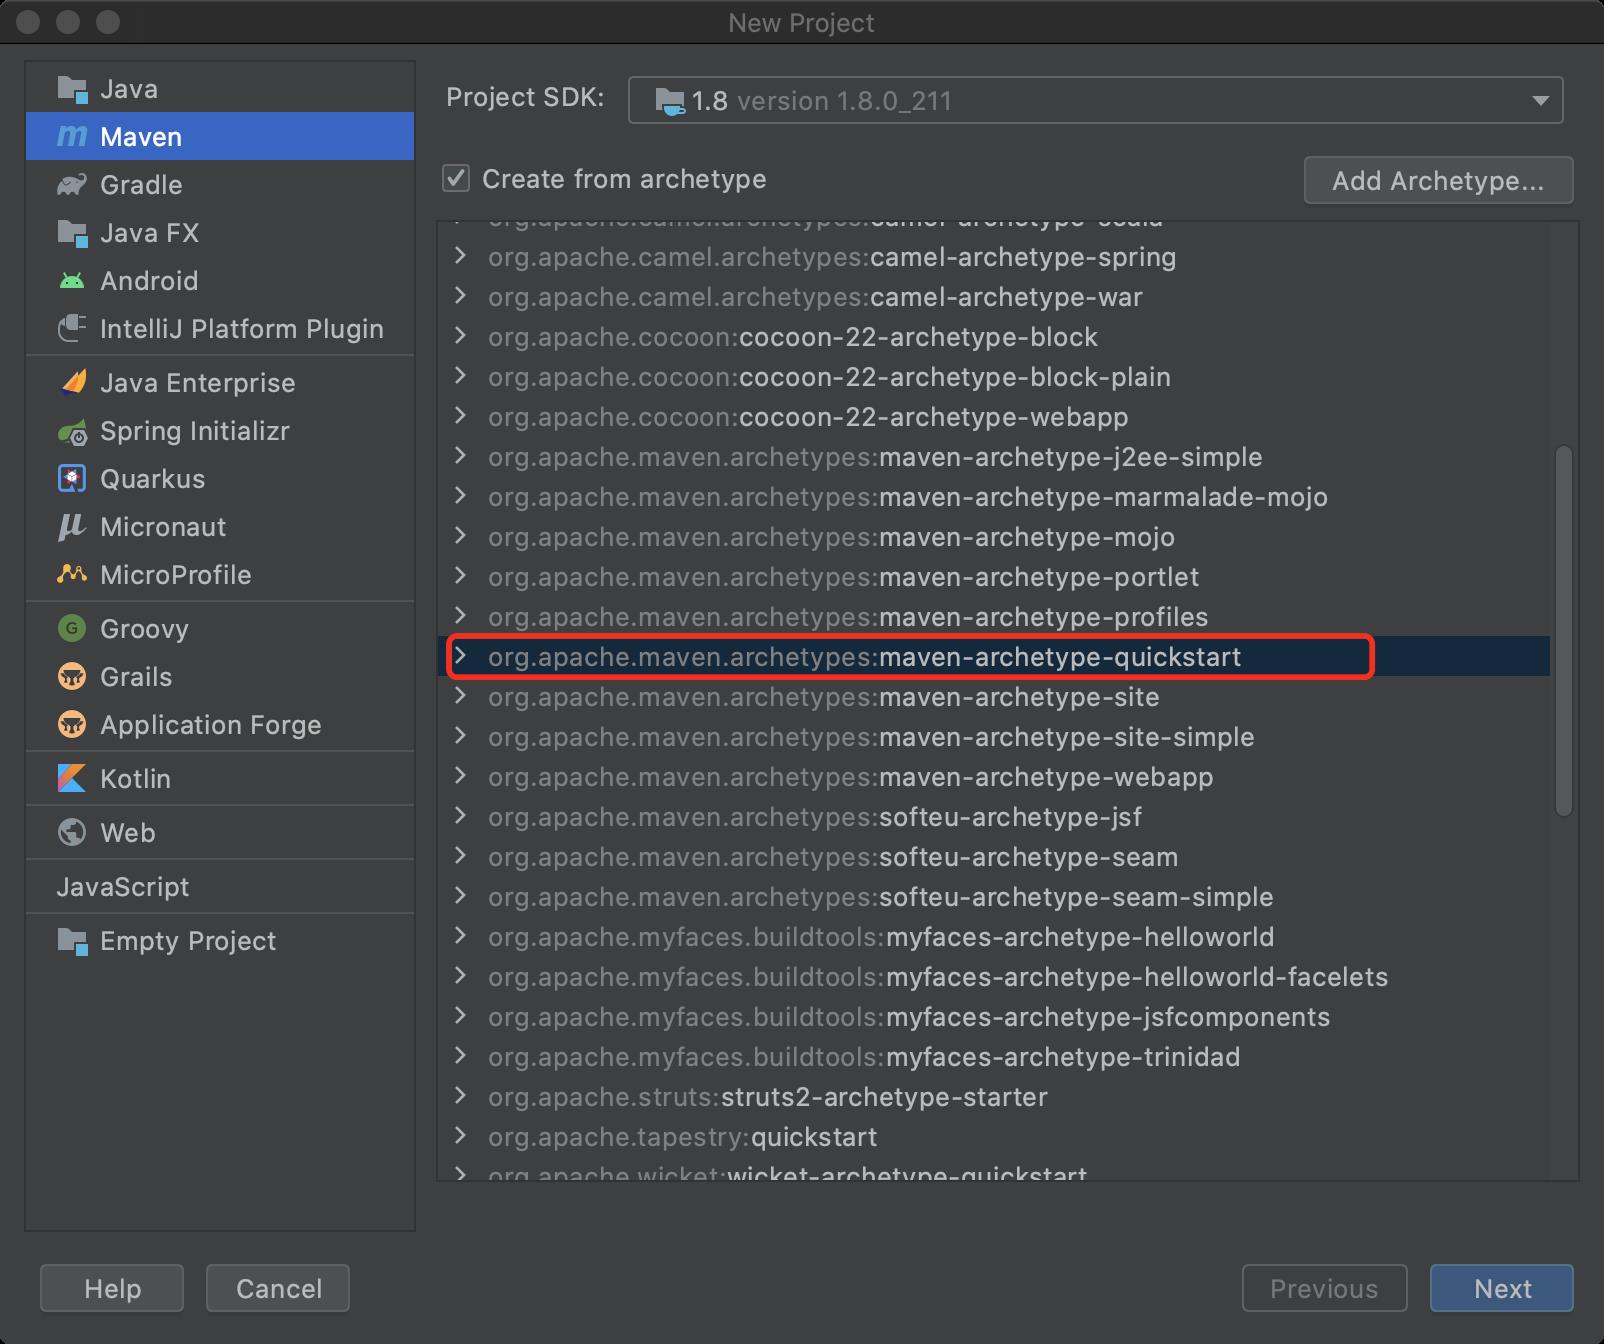Select the Java project type label
The width and height of the screenshot is (1604, 1344).
click(129, 89)
